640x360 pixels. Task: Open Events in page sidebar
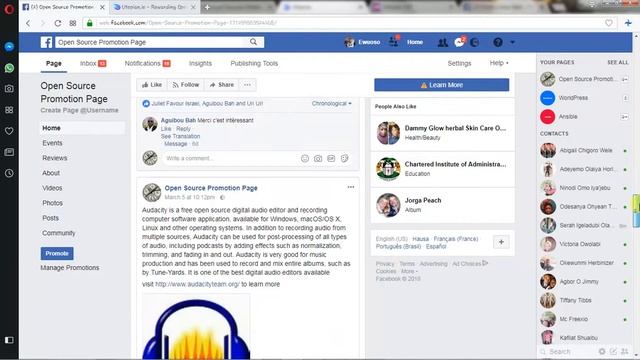(x=52, y=143)
